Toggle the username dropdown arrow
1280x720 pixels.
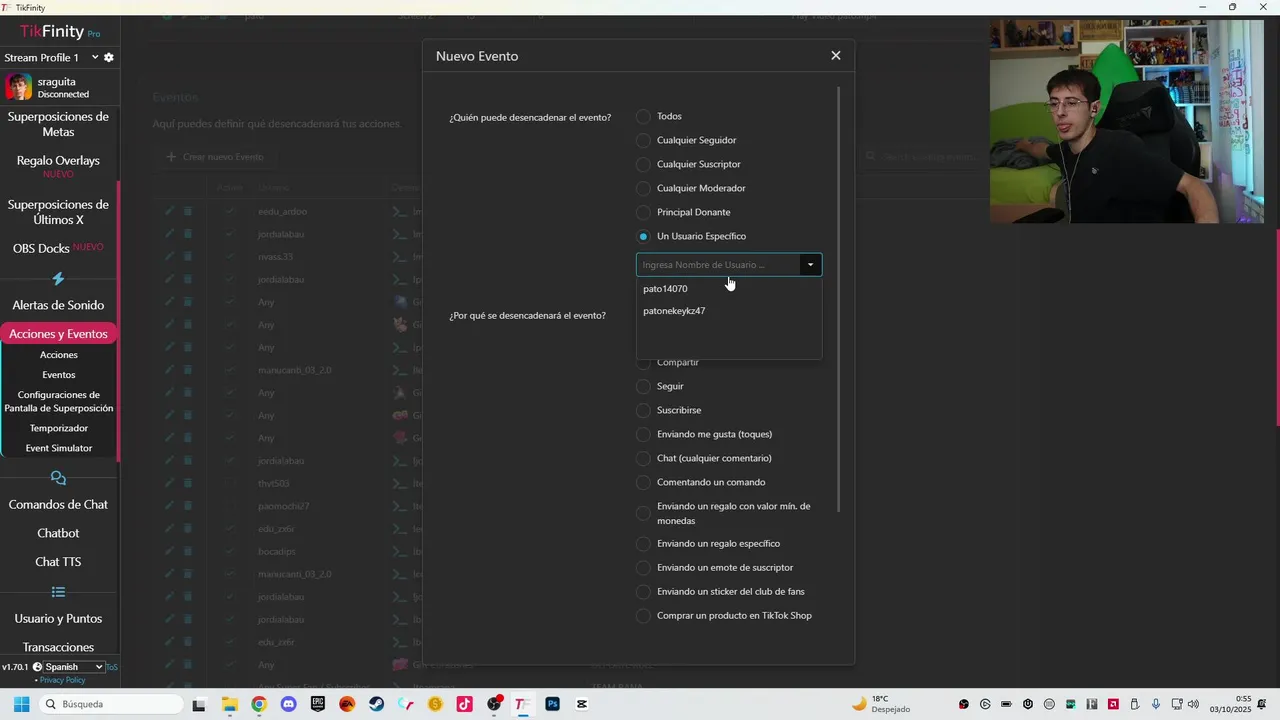click(811, 265)
